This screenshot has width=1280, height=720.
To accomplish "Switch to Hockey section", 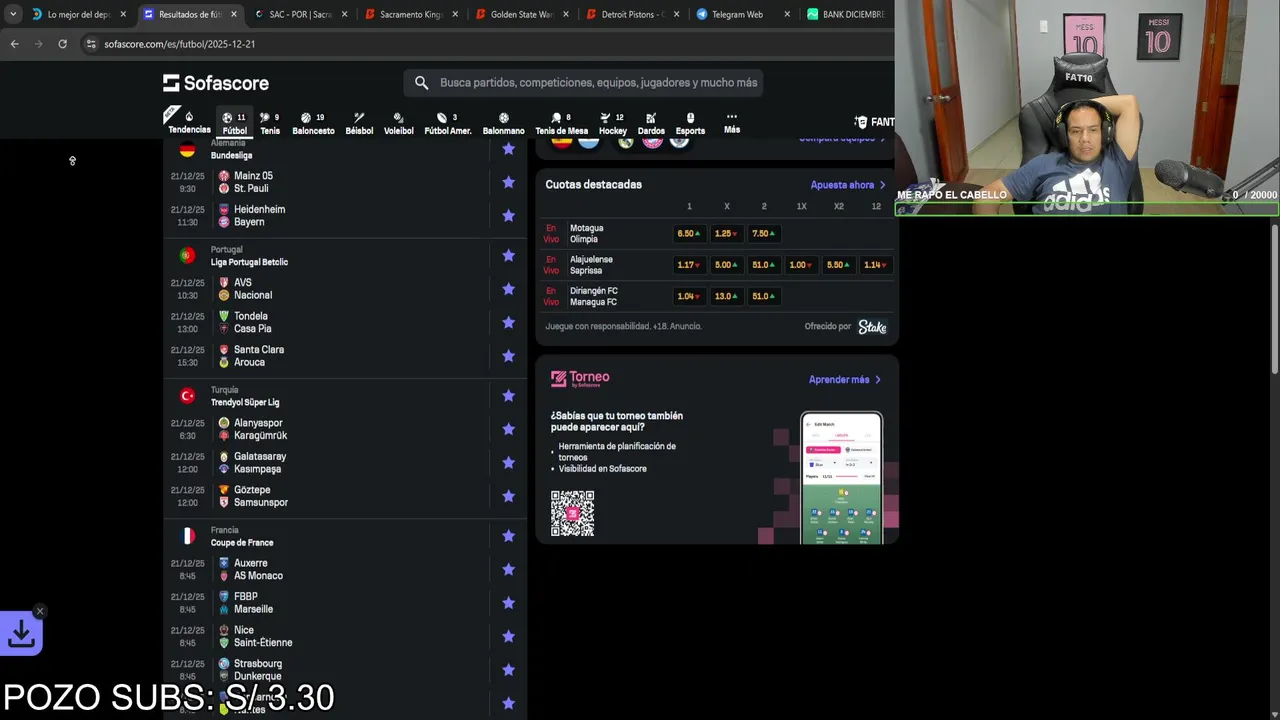I will click(x=613, y=122).
